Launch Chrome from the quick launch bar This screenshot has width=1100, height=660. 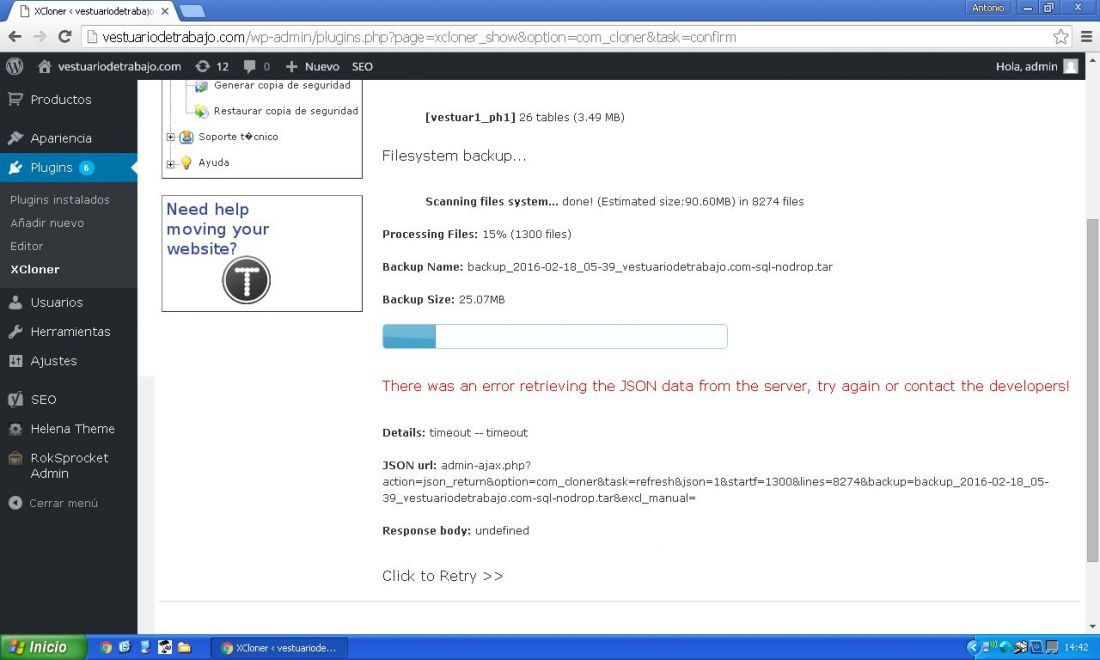pos(106,647)
